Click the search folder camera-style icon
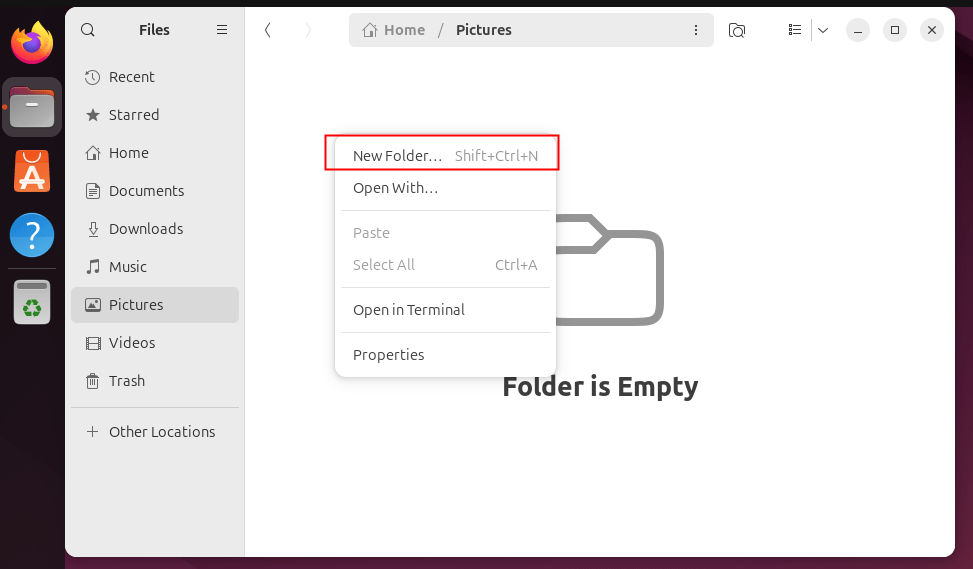The width and height of the screenshot is (973, 569). [737, 30]
